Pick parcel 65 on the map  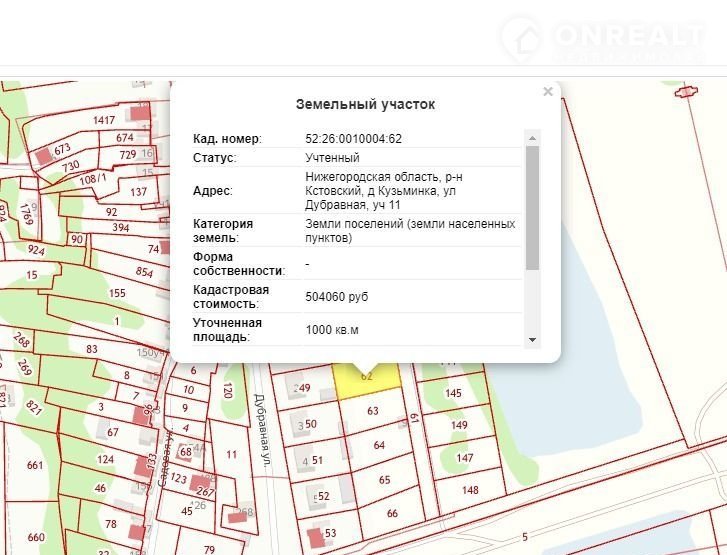[x=385, y=480]
